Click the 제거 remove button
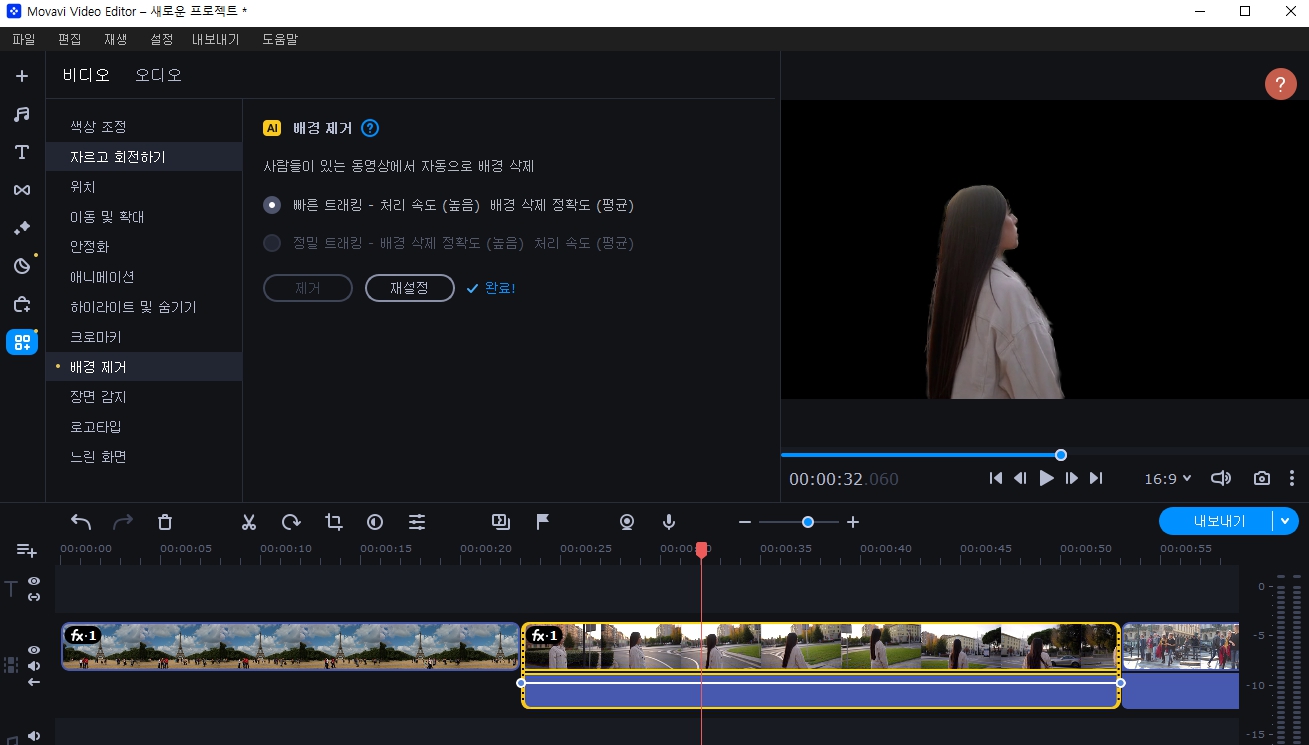Image resolution: width=1309 pixels, height=745 pixels. click(308, 288)
